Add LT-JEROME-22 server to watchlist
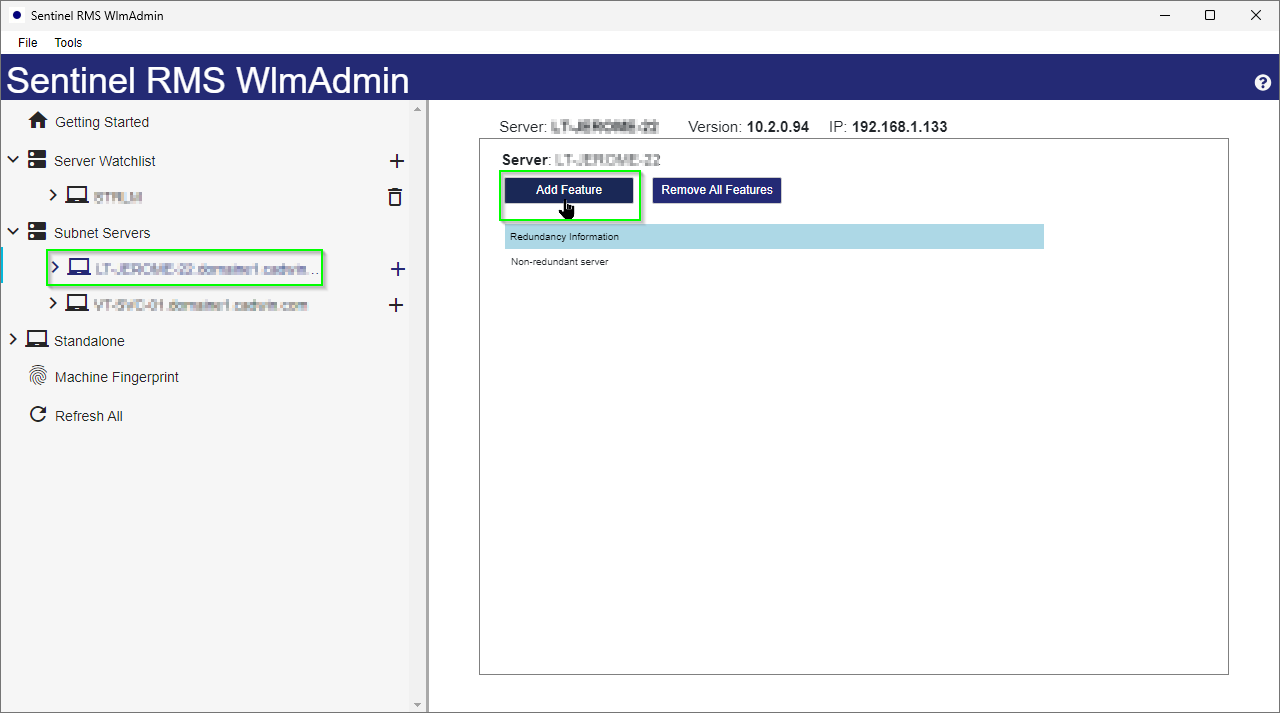 click(x=397, y=269)
